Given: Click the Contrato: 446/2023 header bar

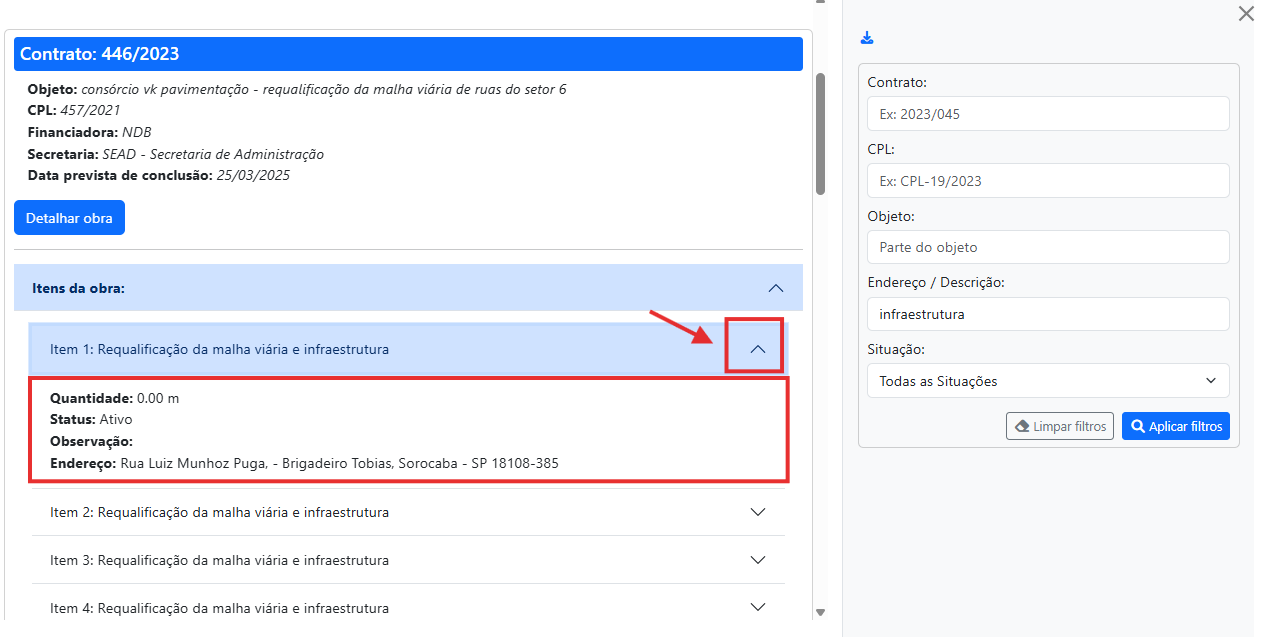Looking at the screenshot, I should pos(408,54).
